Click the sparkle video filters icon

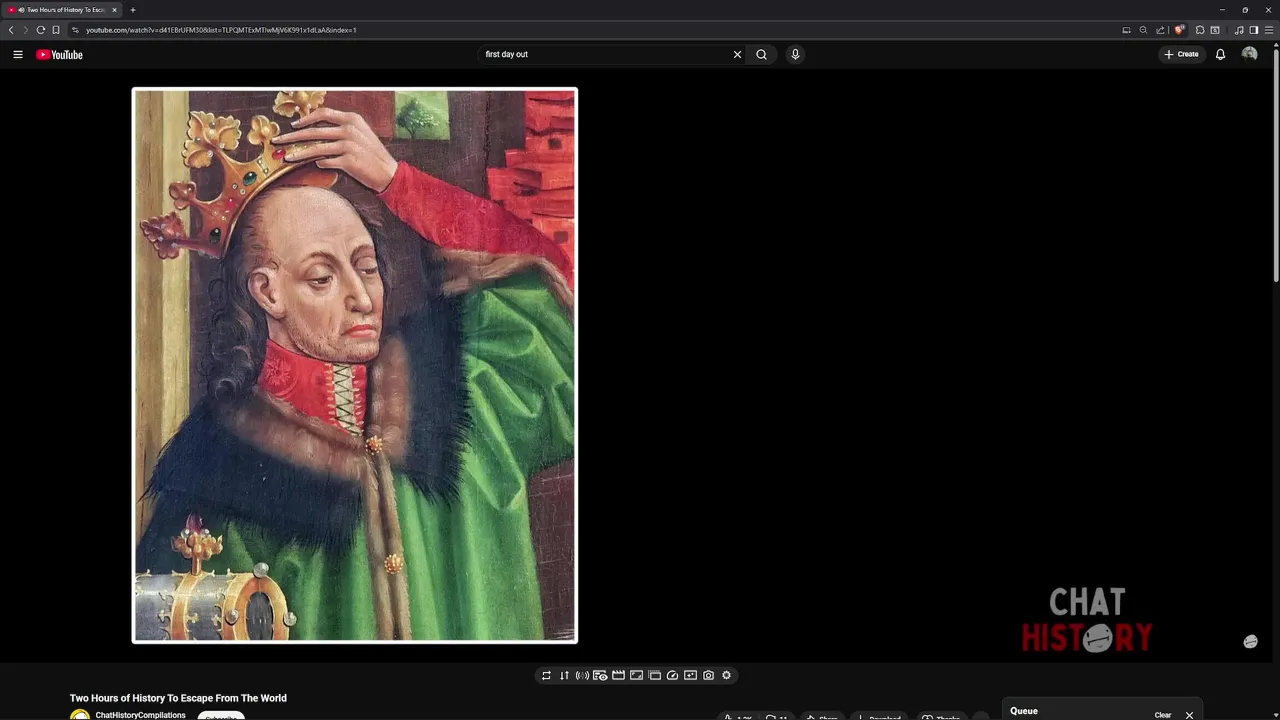[690, 676]
